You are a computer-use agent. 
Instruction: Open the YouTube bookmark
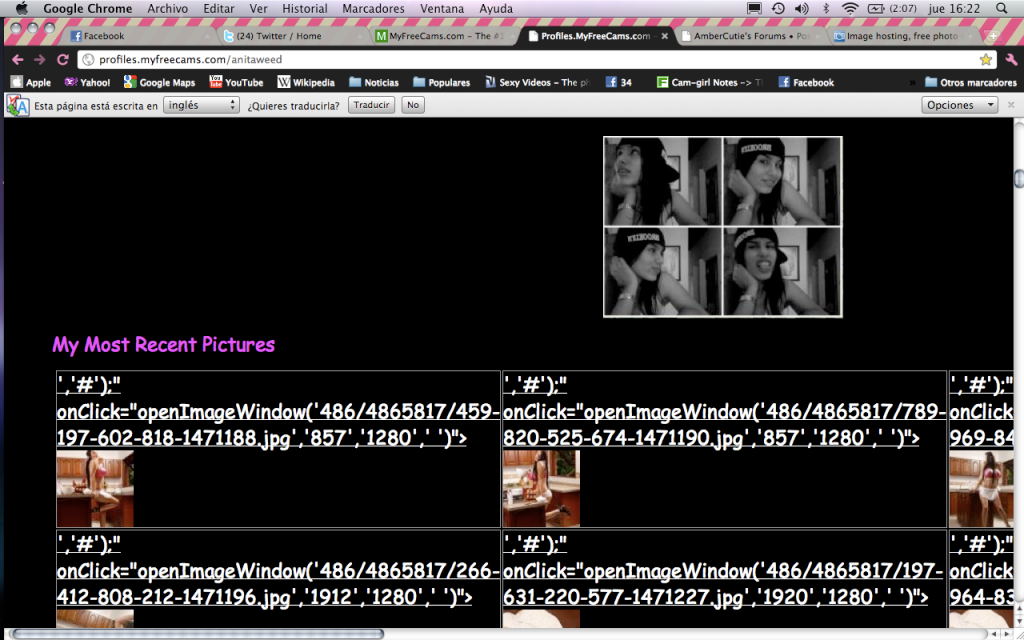click(236, 82)
